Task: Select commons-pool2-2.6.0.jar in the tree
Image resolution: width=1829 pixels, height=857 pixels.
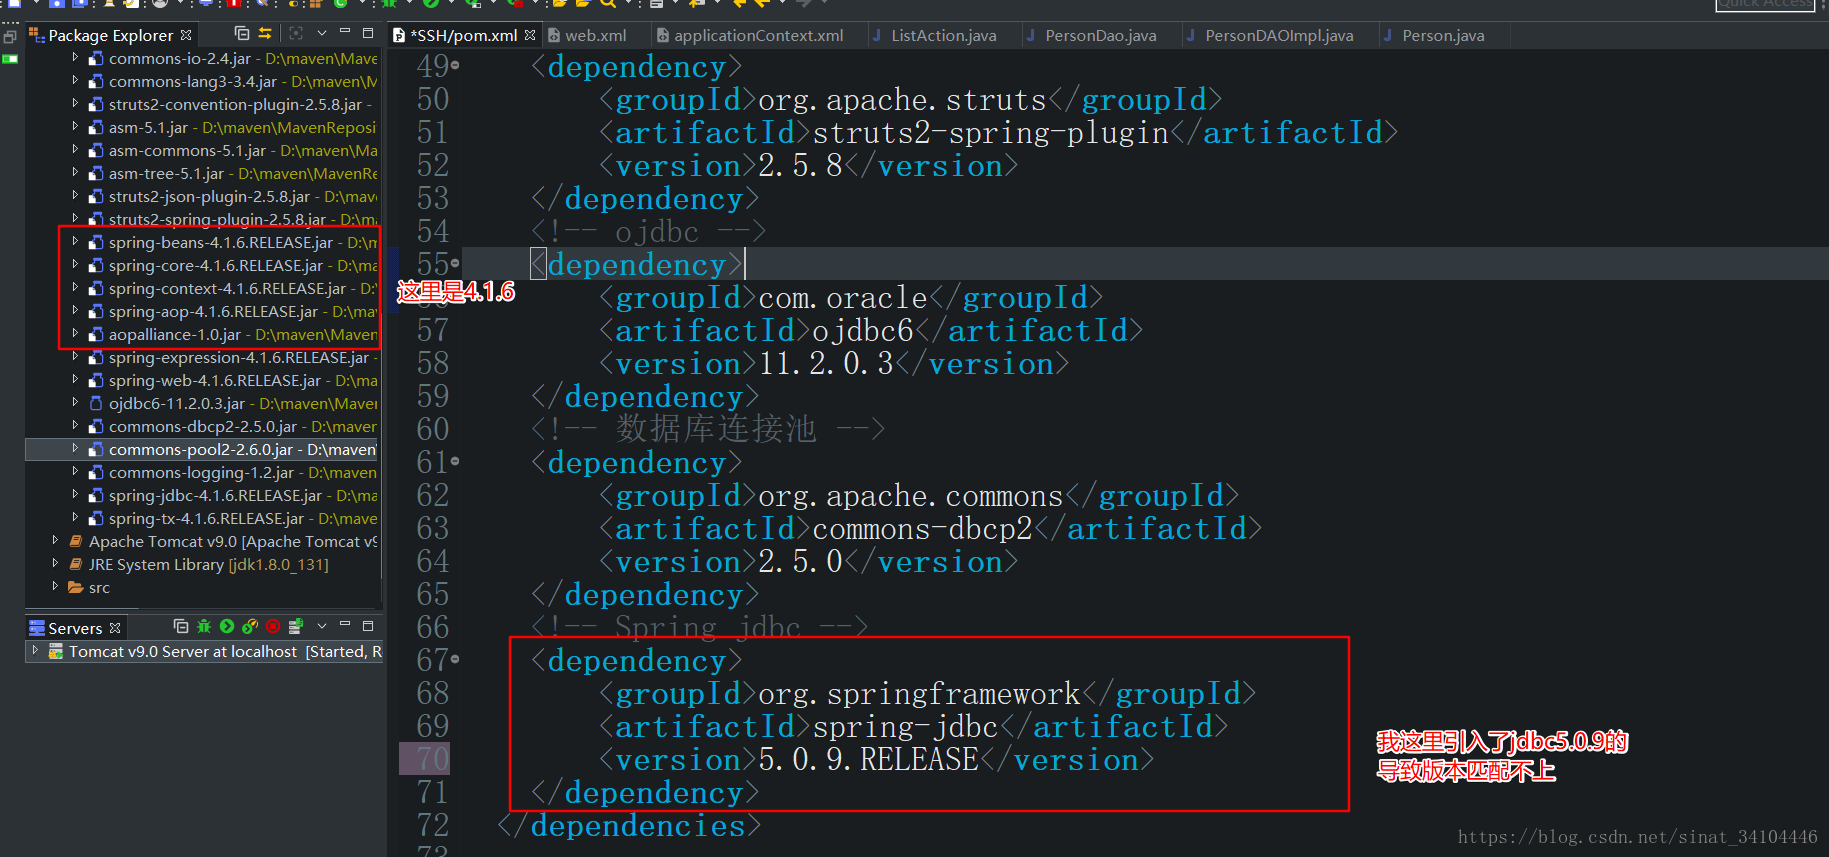Action: 201,449
